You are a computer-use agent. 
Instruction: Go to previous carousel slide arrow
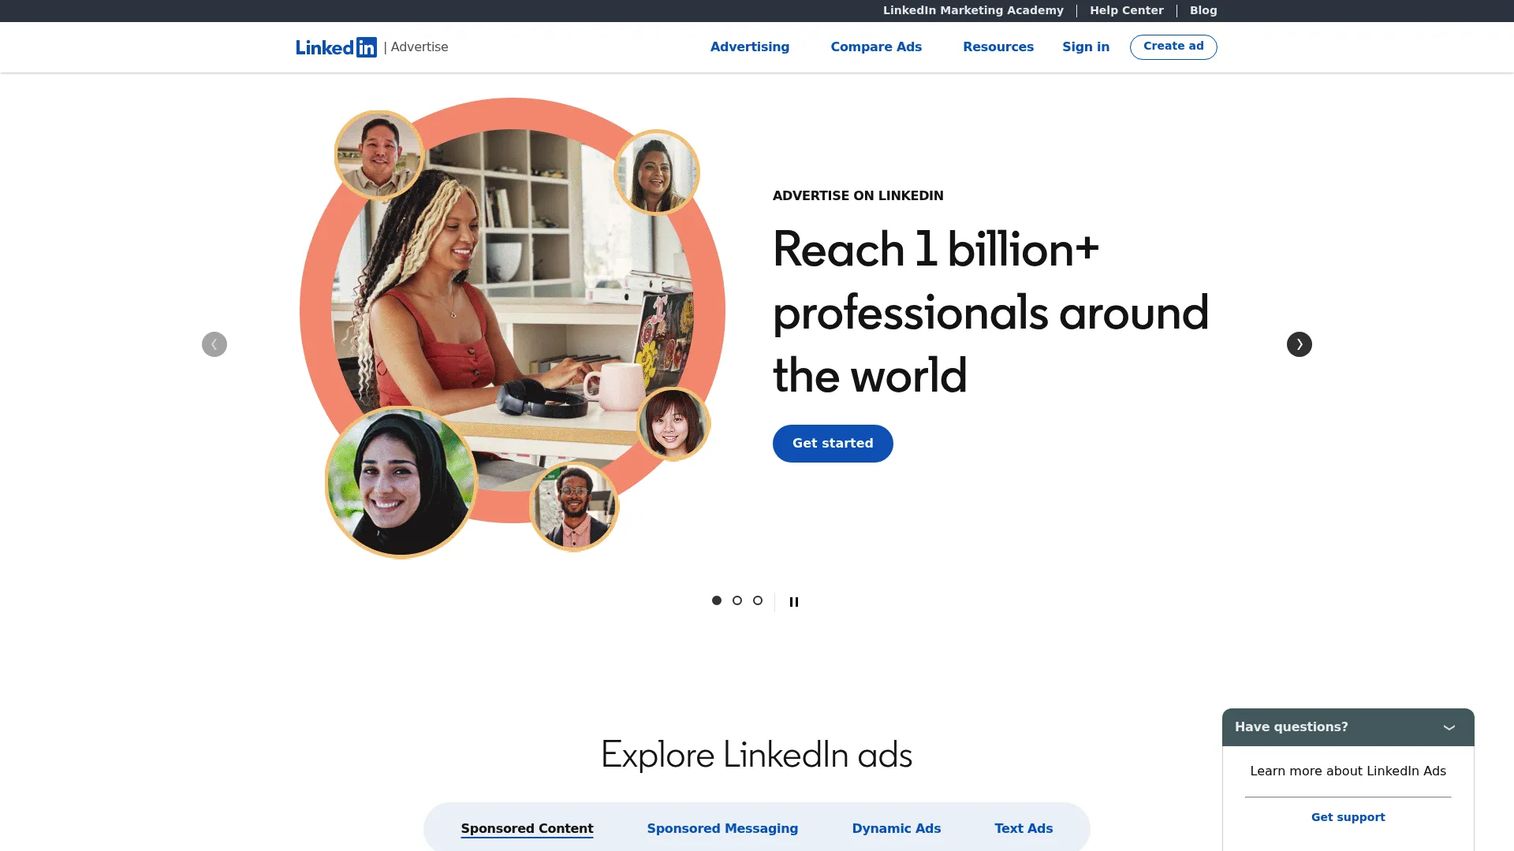tap(214, 344)
